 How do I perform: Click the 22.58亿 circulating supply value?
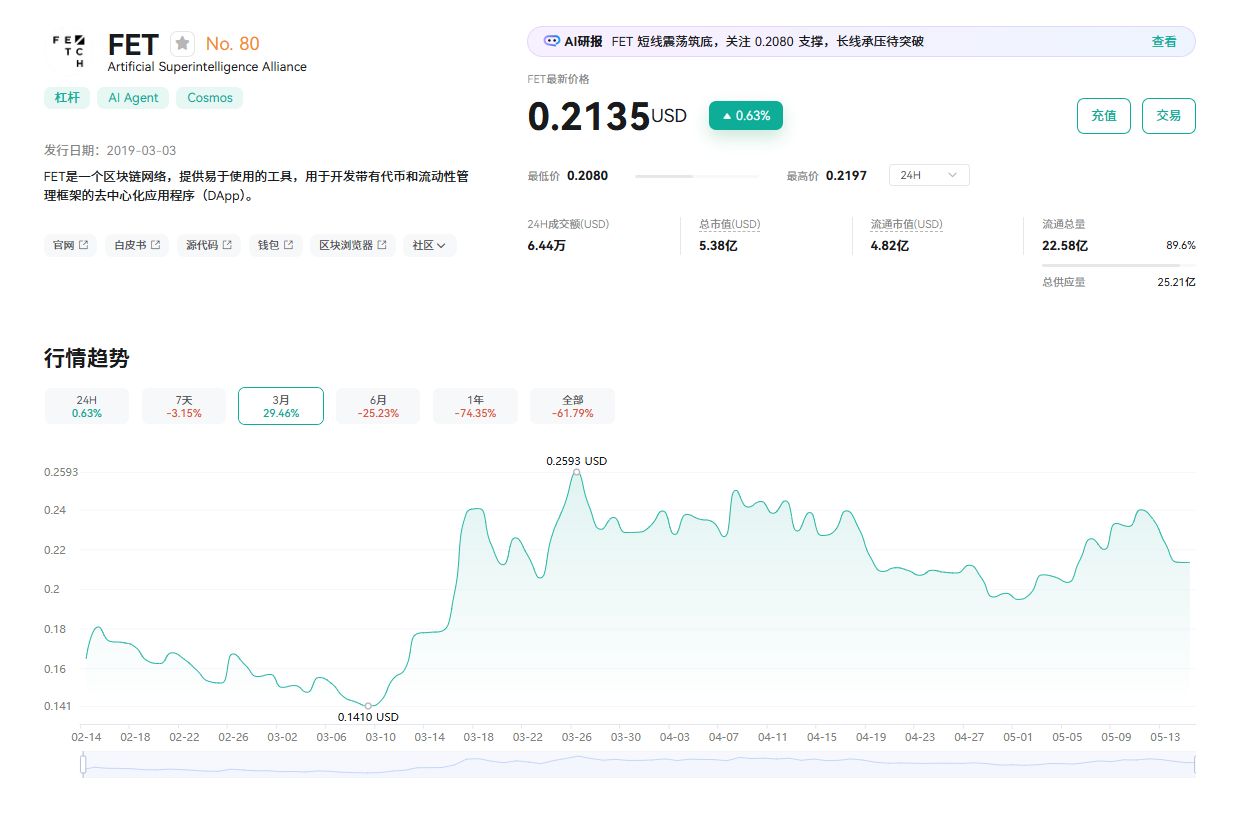pos(1065,245)
